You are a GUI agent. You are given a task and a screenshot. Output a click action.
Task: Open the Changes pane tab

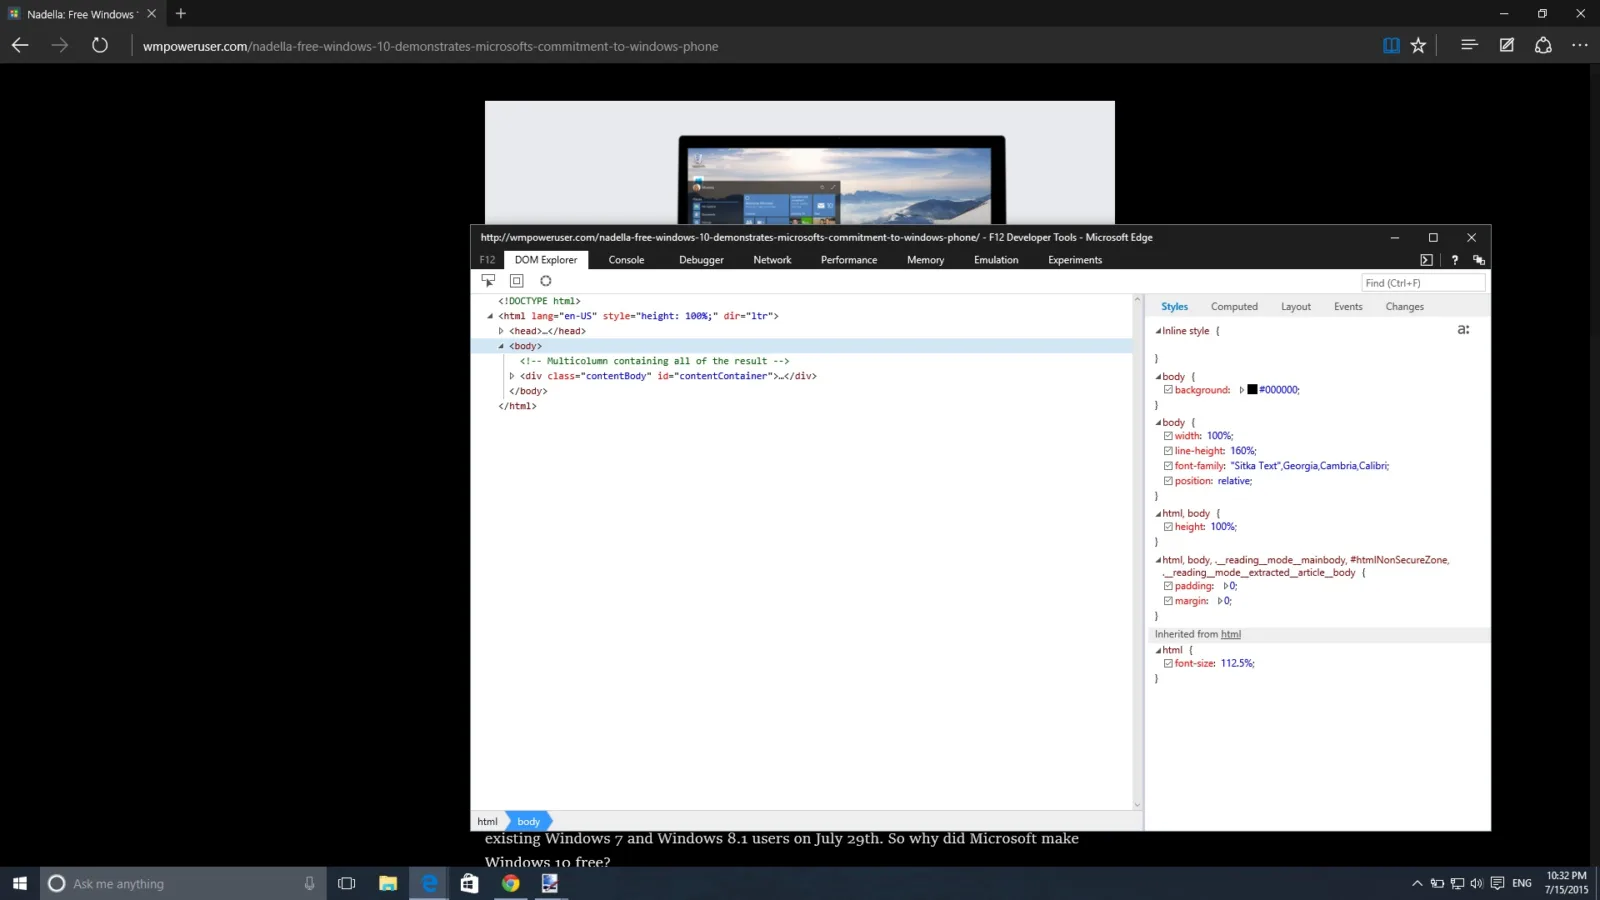(x=1404, y=307)
